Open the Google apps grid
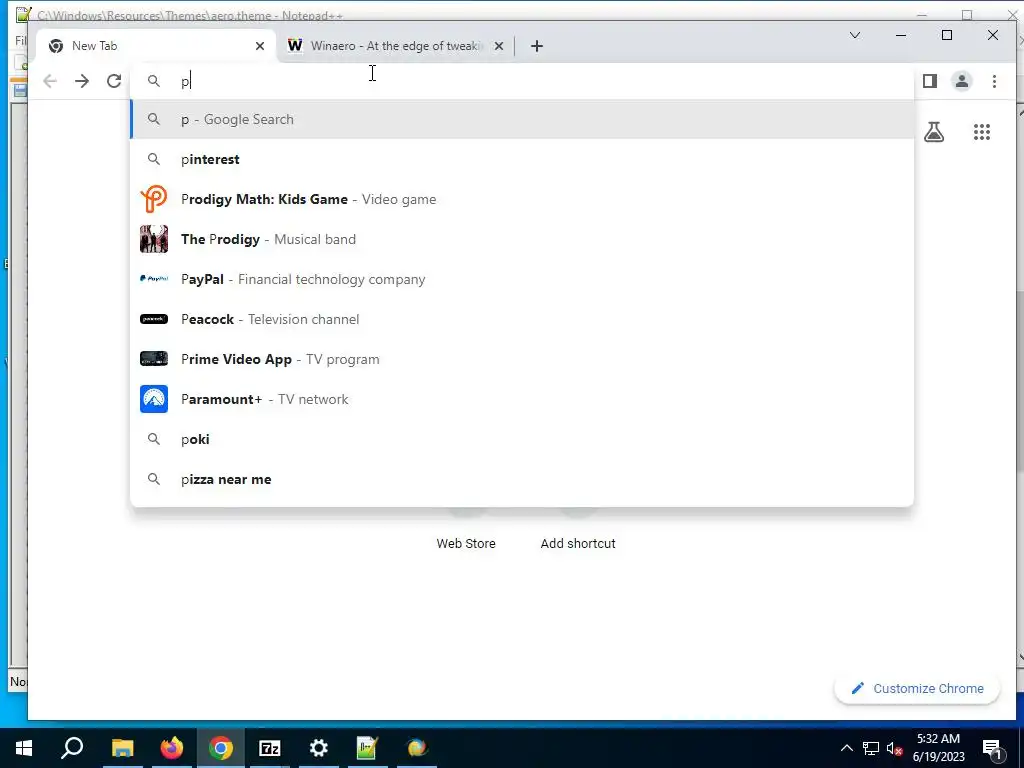 tap(982, 133)
